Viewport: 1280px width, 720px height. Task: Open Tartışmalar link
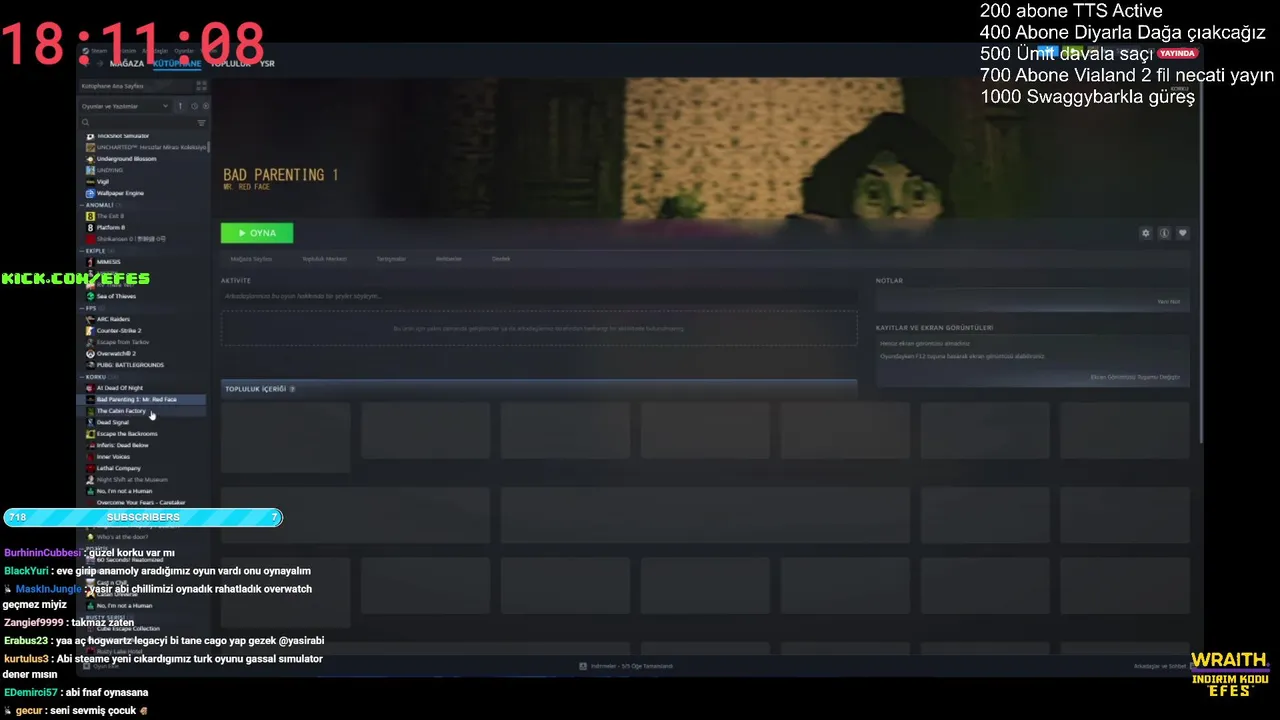[391, 259]
